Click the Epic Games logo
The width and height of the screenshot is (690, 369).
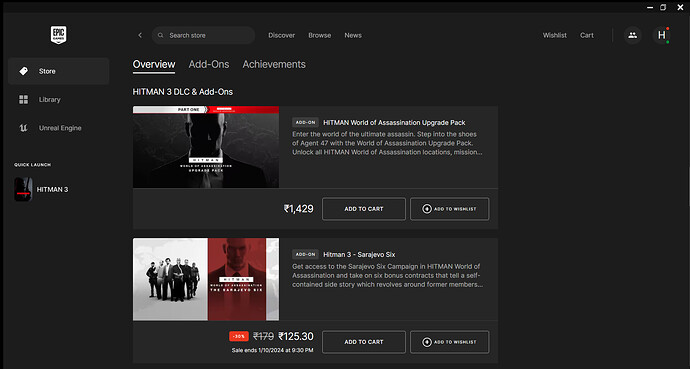(58, 35)
